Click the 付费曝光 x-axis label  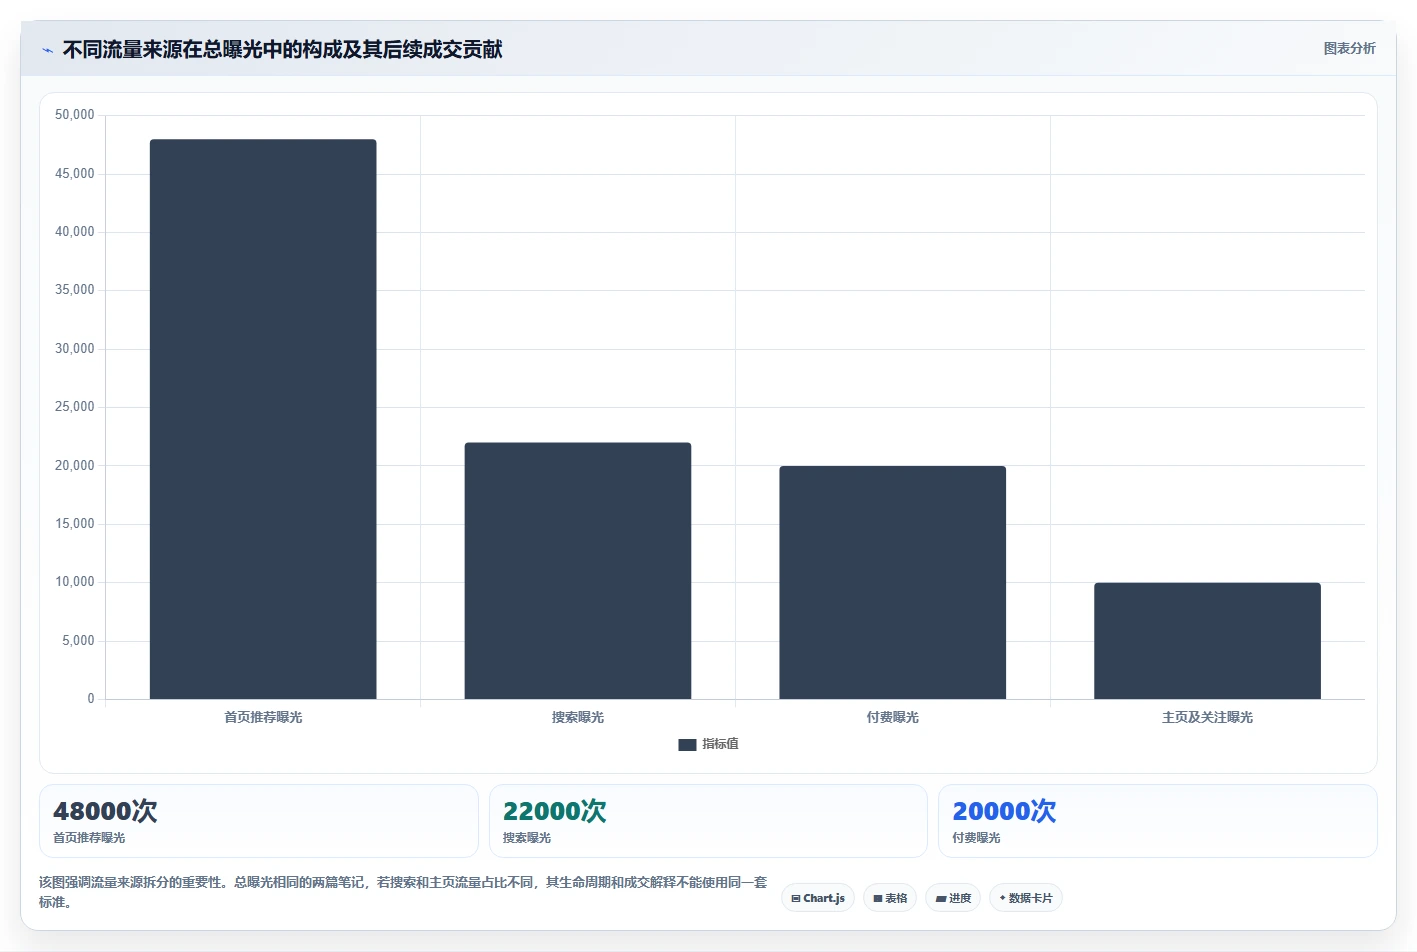[x=893, y=717]
